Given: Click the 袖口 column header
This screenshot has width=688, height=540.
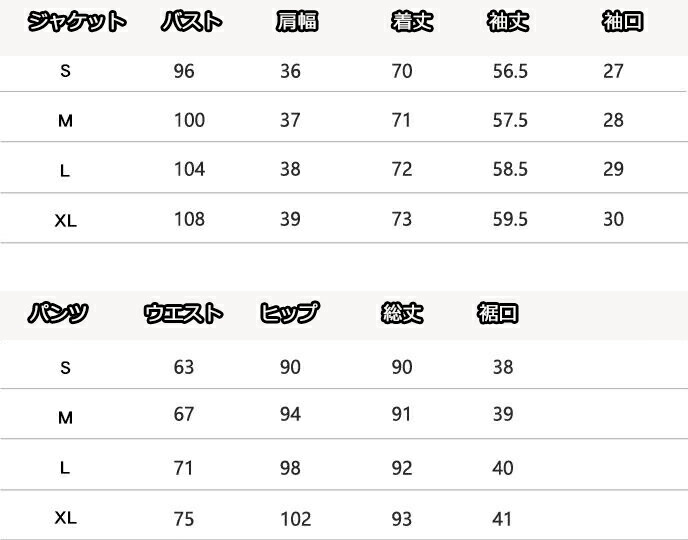Looking at the screenshot, I should coord(622,22).
